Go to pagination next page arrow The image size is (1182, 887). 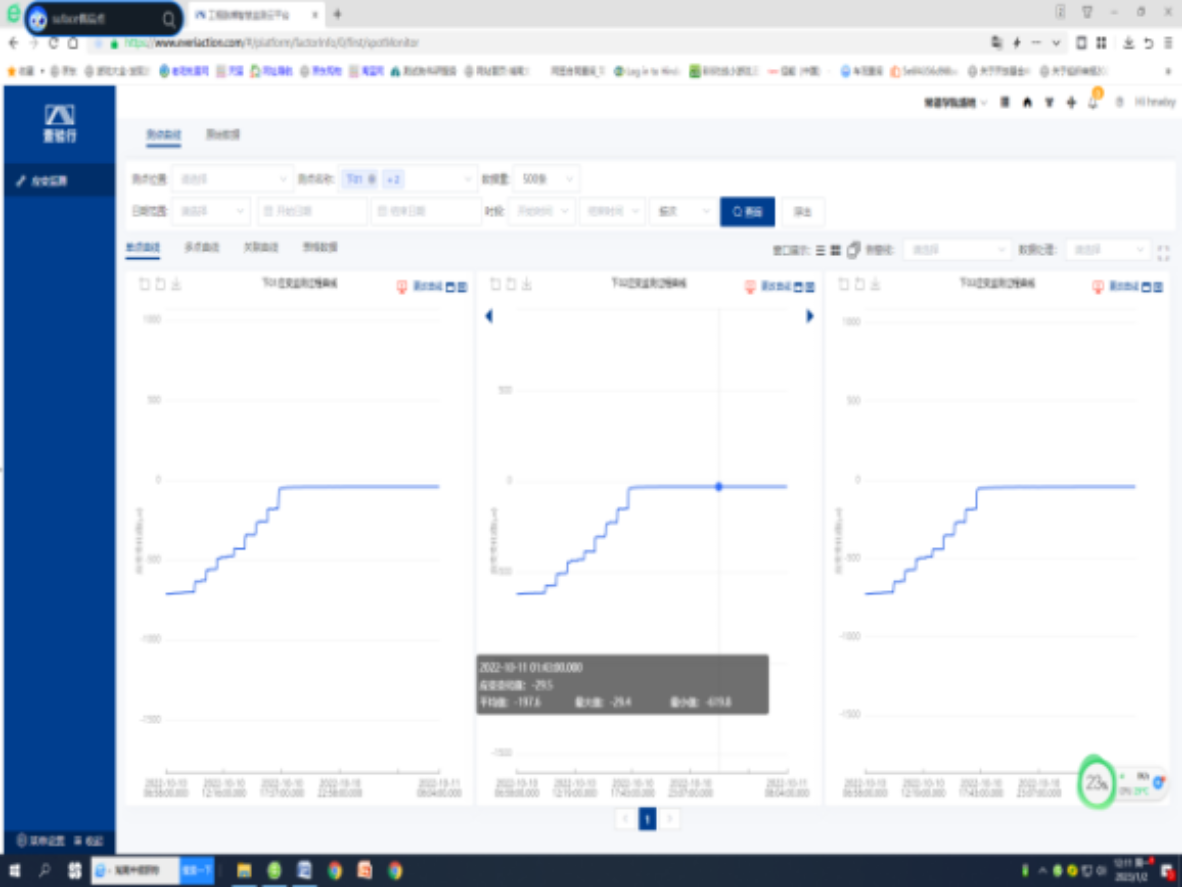670,818
